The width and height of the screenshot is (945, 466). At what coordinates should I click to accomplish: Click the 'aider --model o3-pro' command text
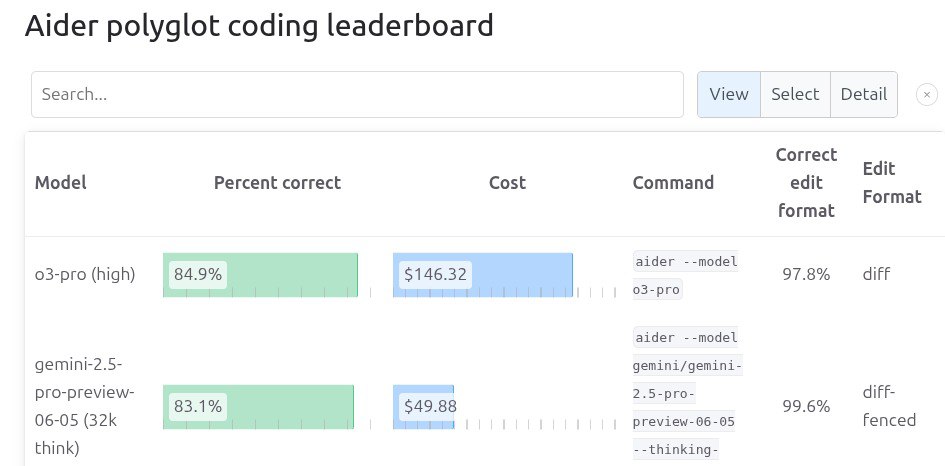click(x=686, y=276)
